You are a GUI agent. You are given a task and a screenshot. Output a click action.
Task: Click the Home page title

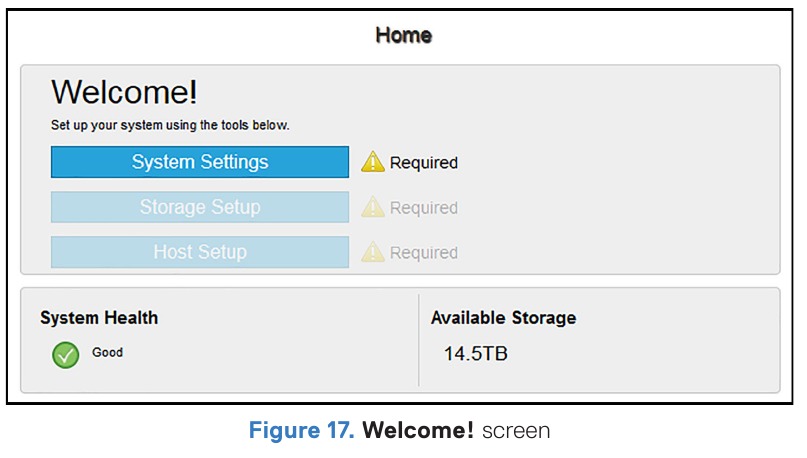click(x=403, y=36)
